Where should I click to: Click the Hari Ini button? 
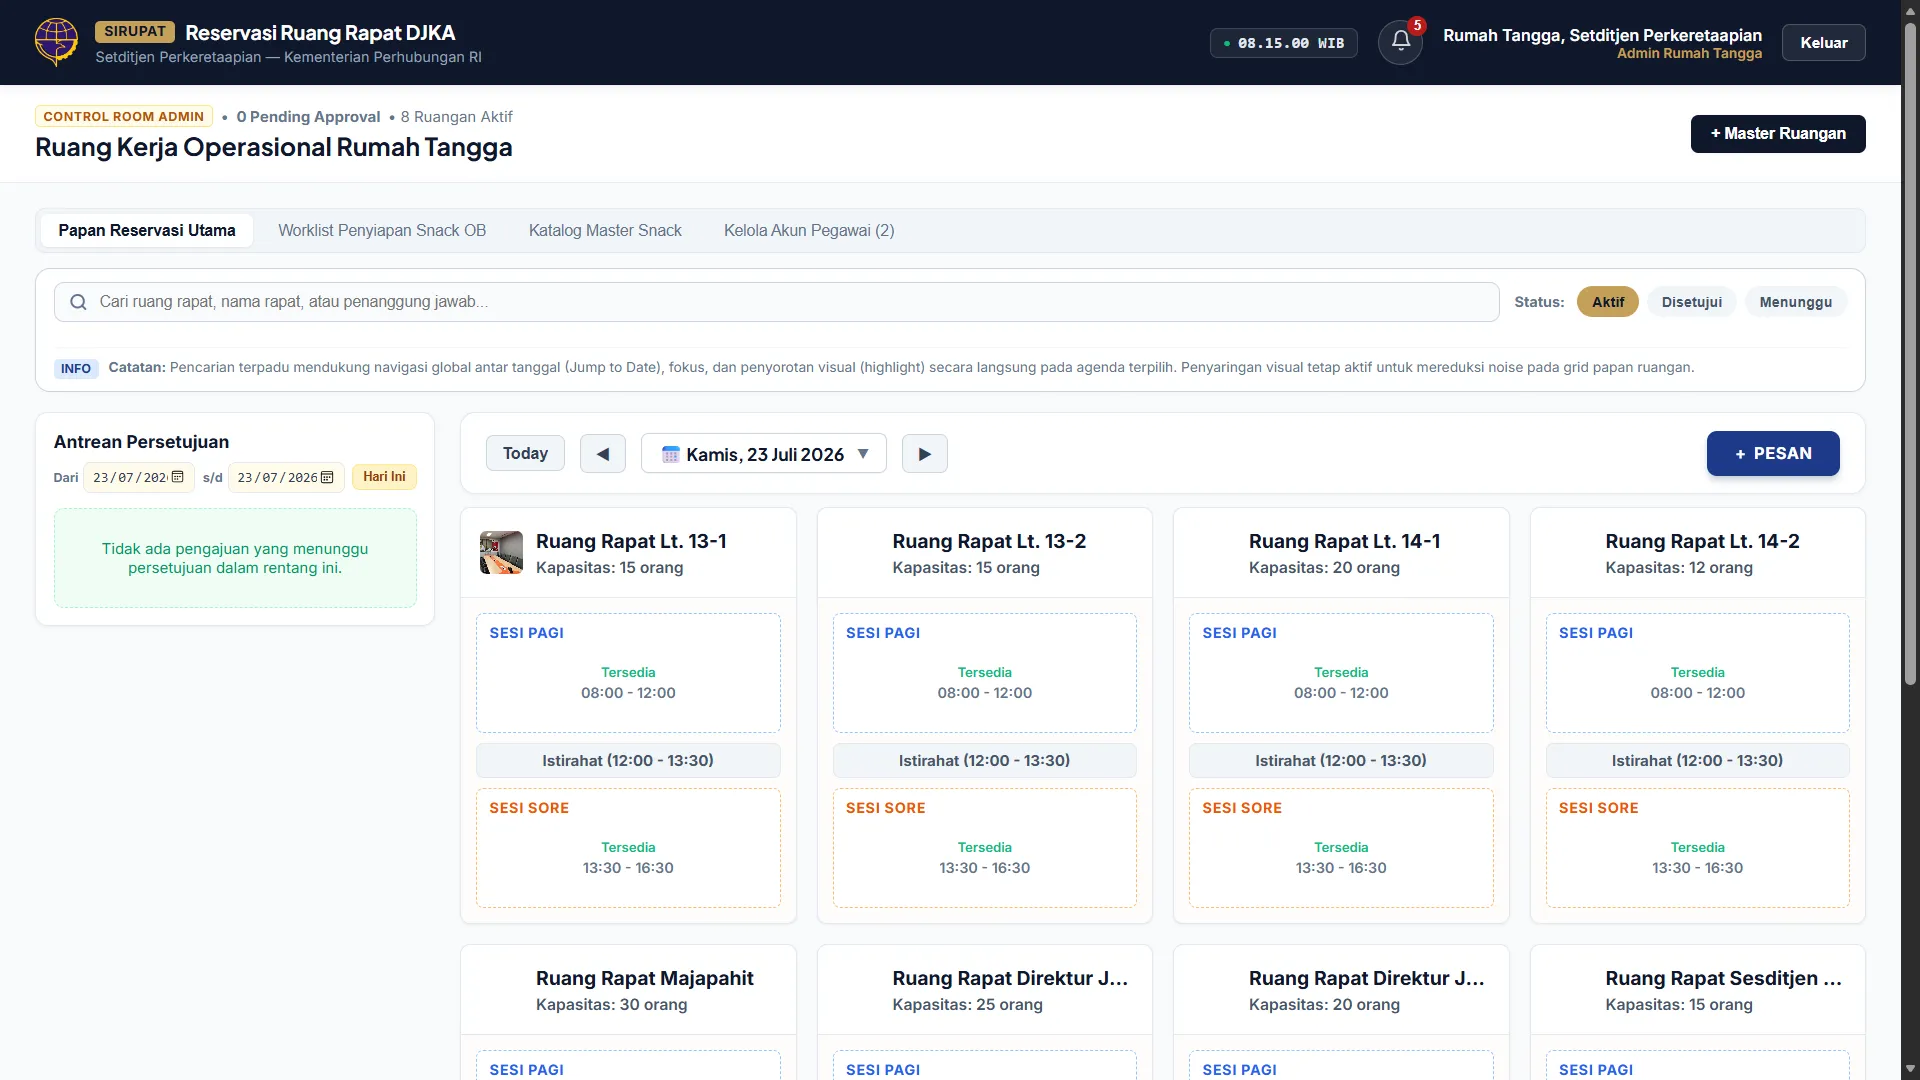point(384,477)
